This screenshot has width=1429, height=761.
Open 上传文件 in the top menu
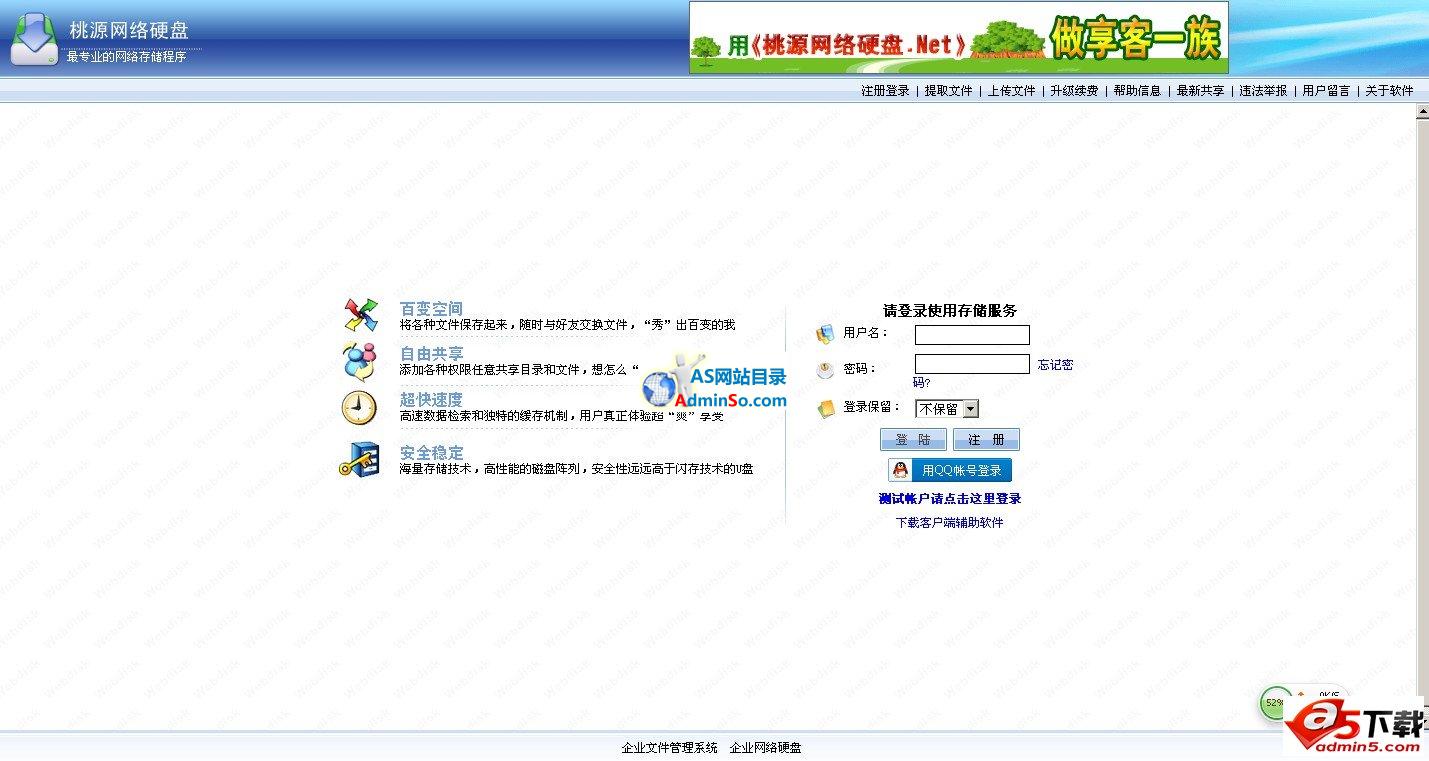(x=1011, y=91)
